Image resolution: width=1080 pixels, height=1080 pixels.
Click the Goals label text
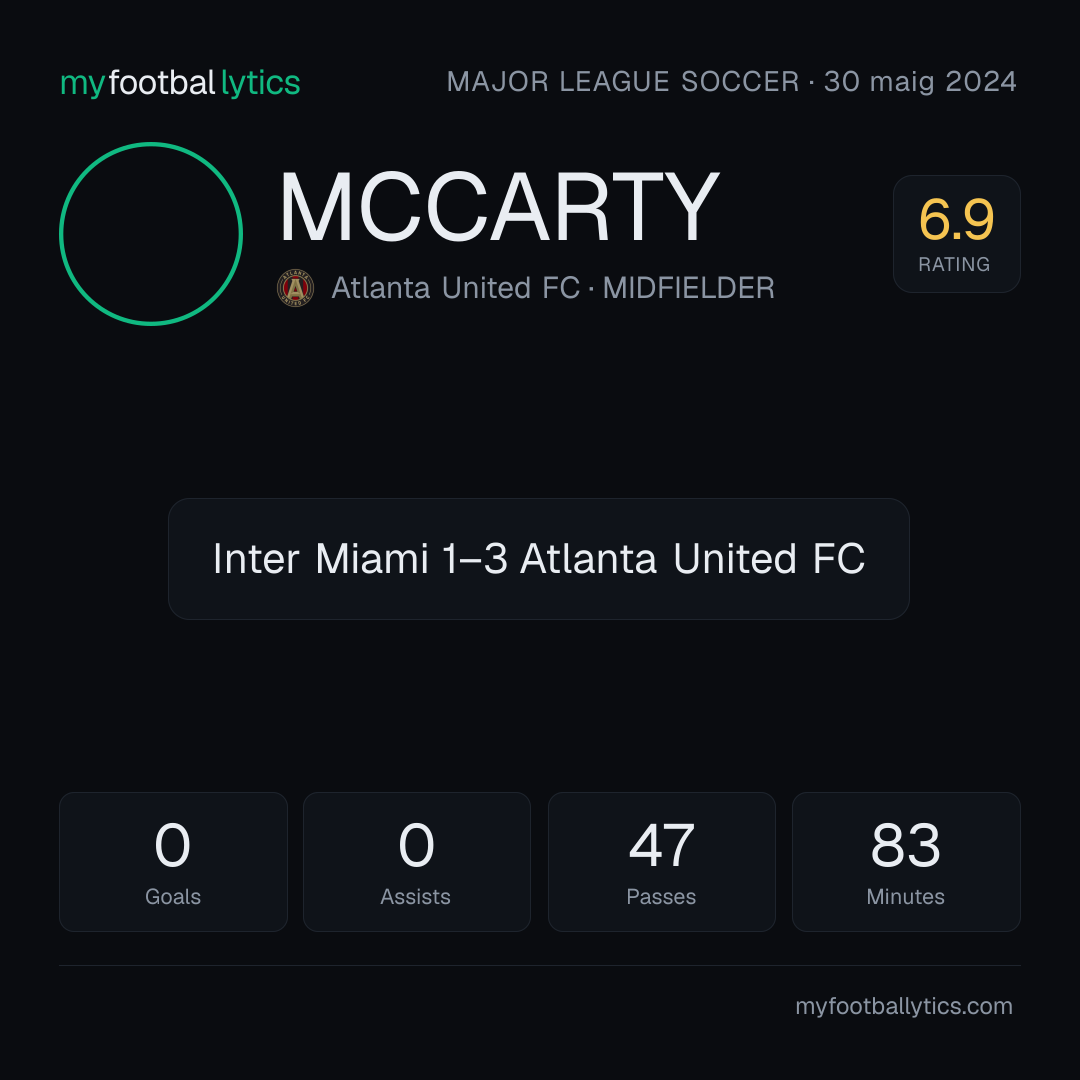click(173, 897)
